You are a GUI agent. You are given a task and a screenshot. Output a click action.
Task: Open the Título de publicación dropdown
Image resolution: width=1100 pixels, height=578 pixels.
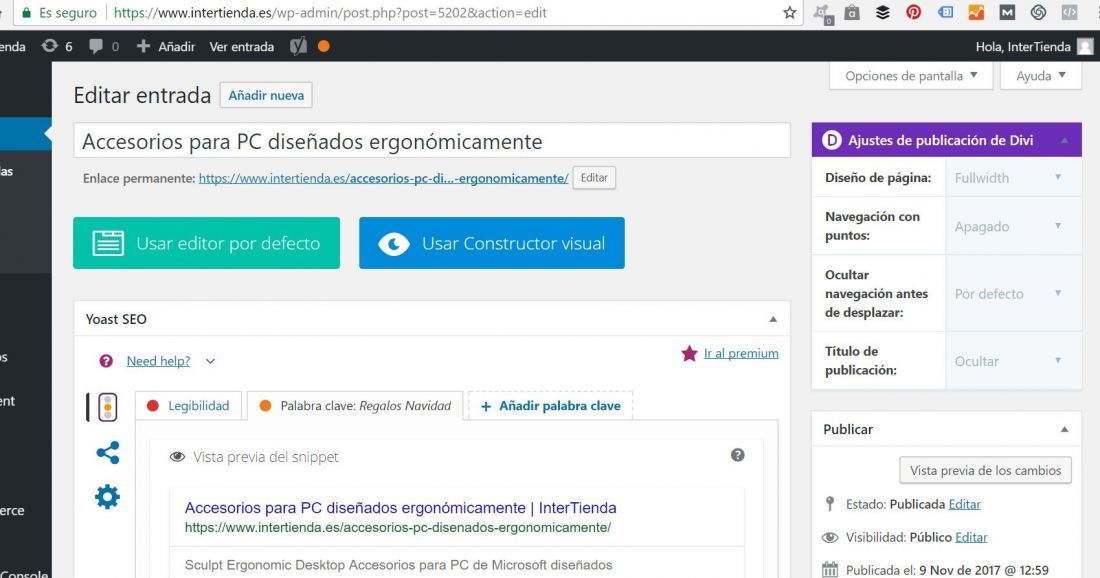[1013, 361]
